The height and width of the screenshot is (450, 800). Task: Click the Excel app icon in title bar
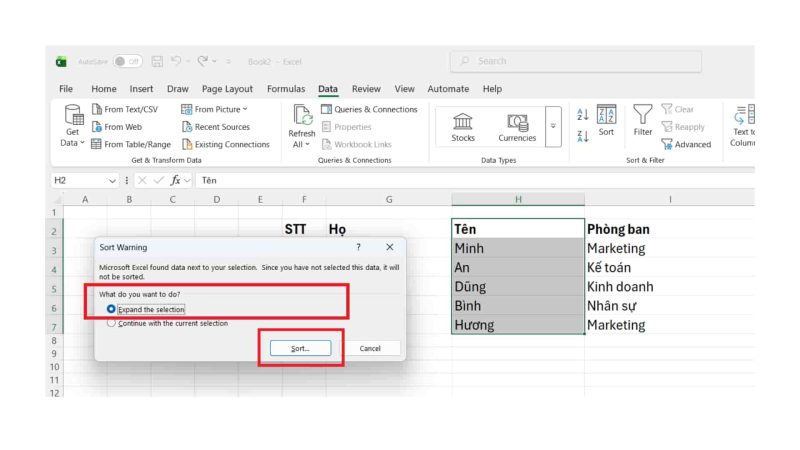coord(61,62)
